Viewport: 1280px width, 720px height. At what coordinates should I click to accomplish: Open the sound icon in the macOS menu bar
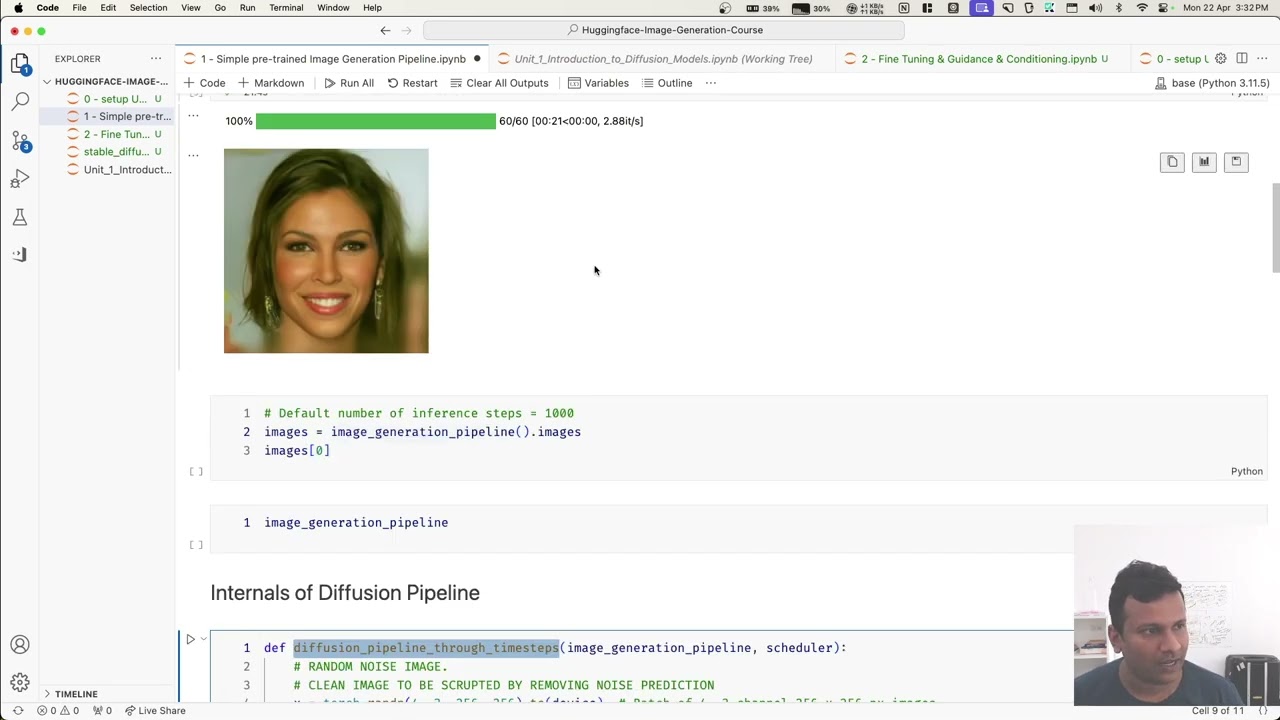click(1095, 8)
